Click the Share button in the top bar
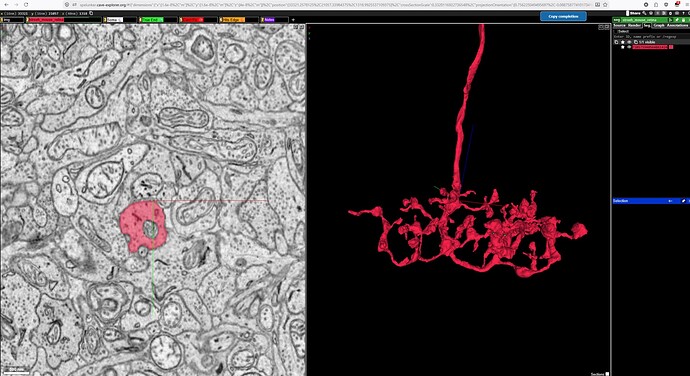The height and width of the screenshot is (376, 690). tap(635, 13)
